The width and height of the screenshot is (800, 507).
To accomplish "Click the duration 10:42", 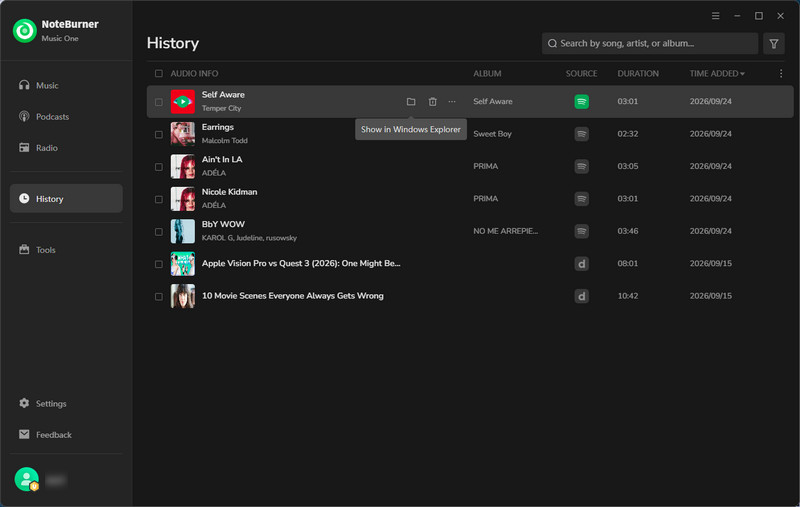I will pyautogui.click(x=628, y=296).
